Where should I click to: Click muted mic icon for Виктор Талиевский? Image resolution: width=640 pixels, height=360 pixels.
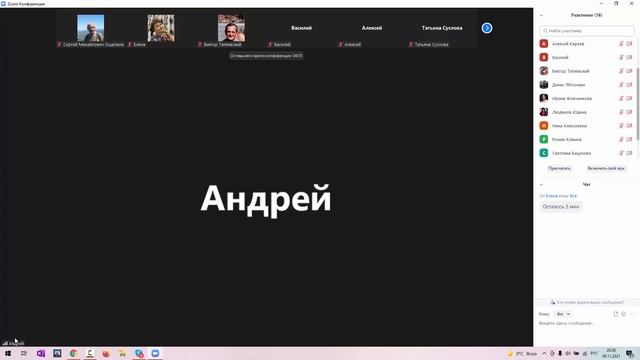tap(621, 71)
